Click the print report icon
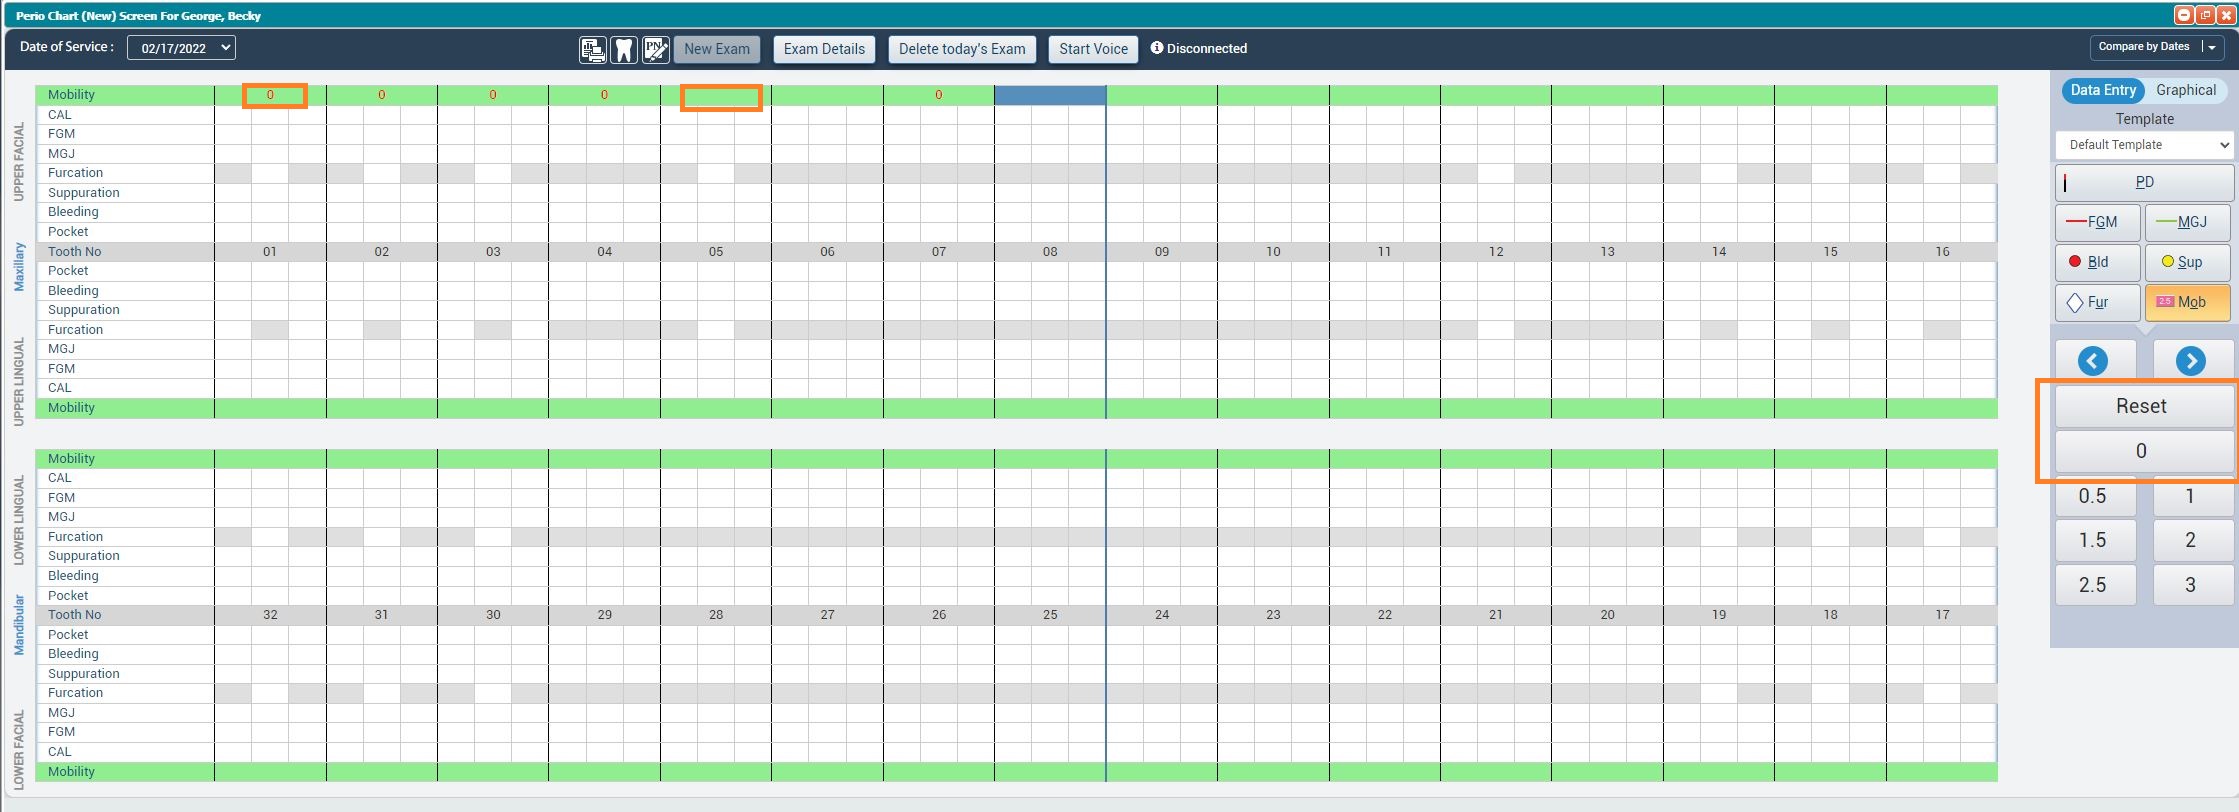The width and height of the screenshot is (2239, 812). tap(592, 49)
